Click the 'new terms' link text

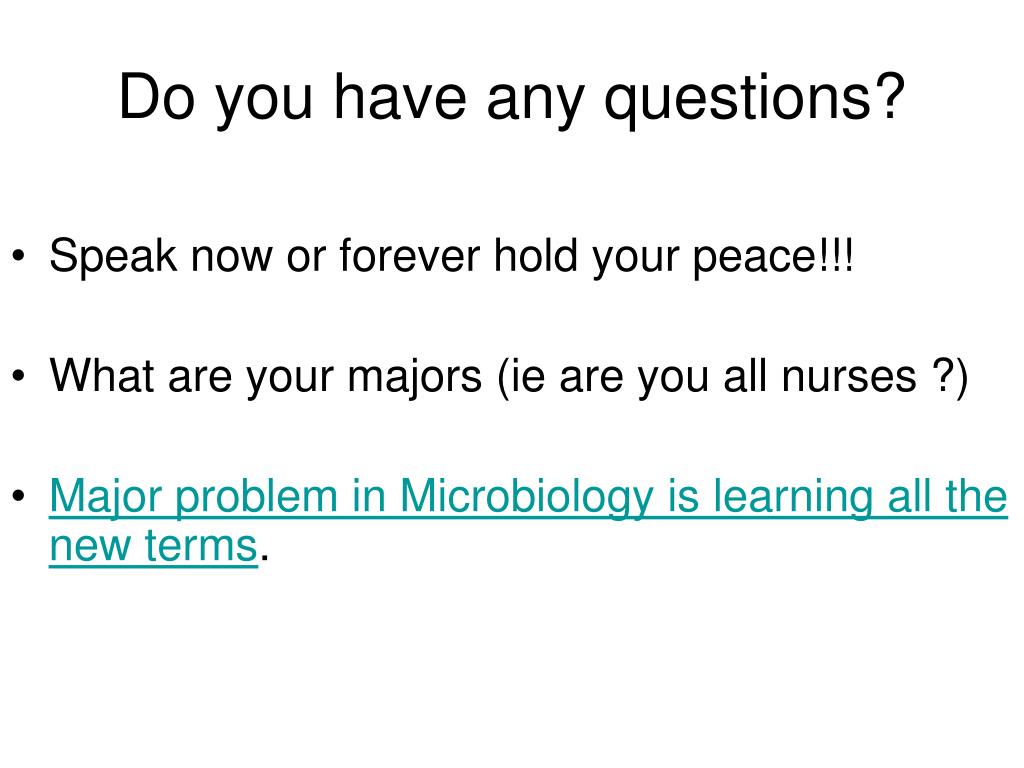point(153,545)
